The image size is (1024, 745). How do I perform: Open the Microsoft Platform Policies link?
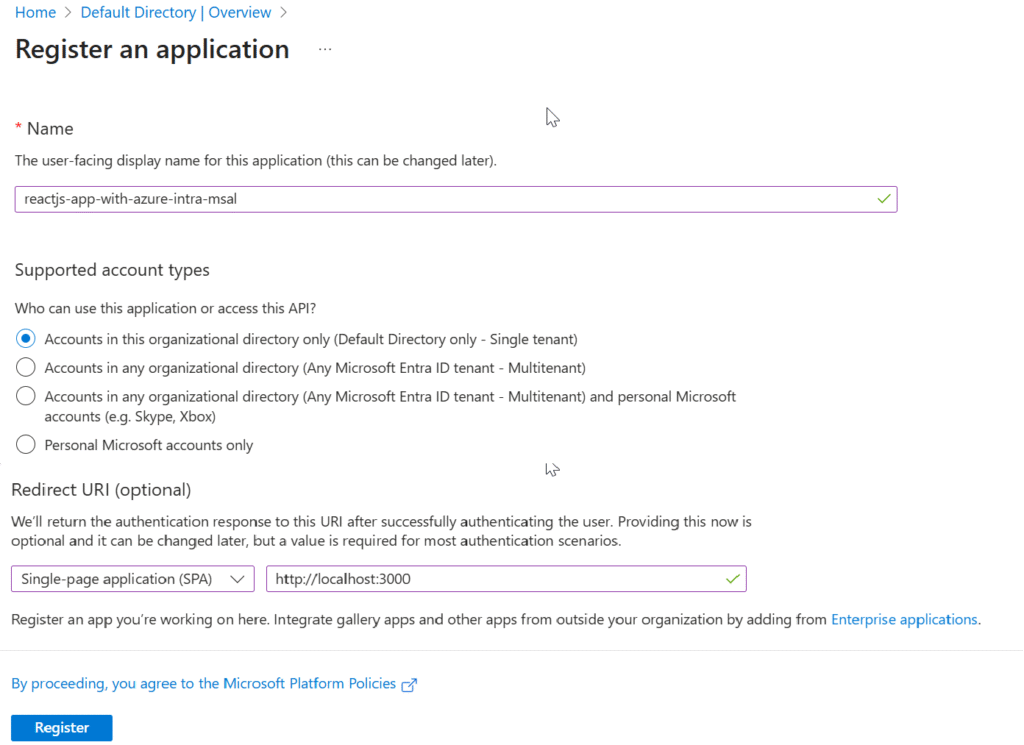pos(204,684)
